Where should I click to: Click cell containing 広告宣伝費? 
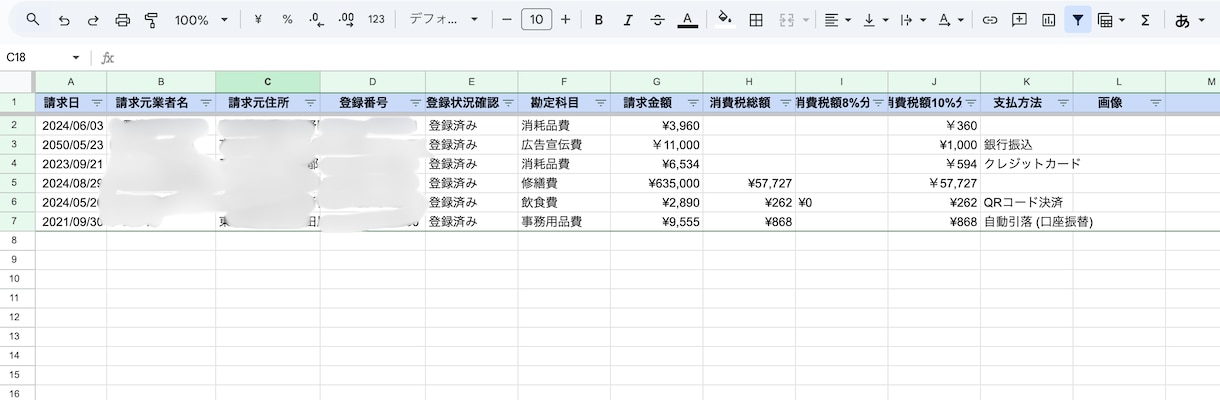(564, 145)
